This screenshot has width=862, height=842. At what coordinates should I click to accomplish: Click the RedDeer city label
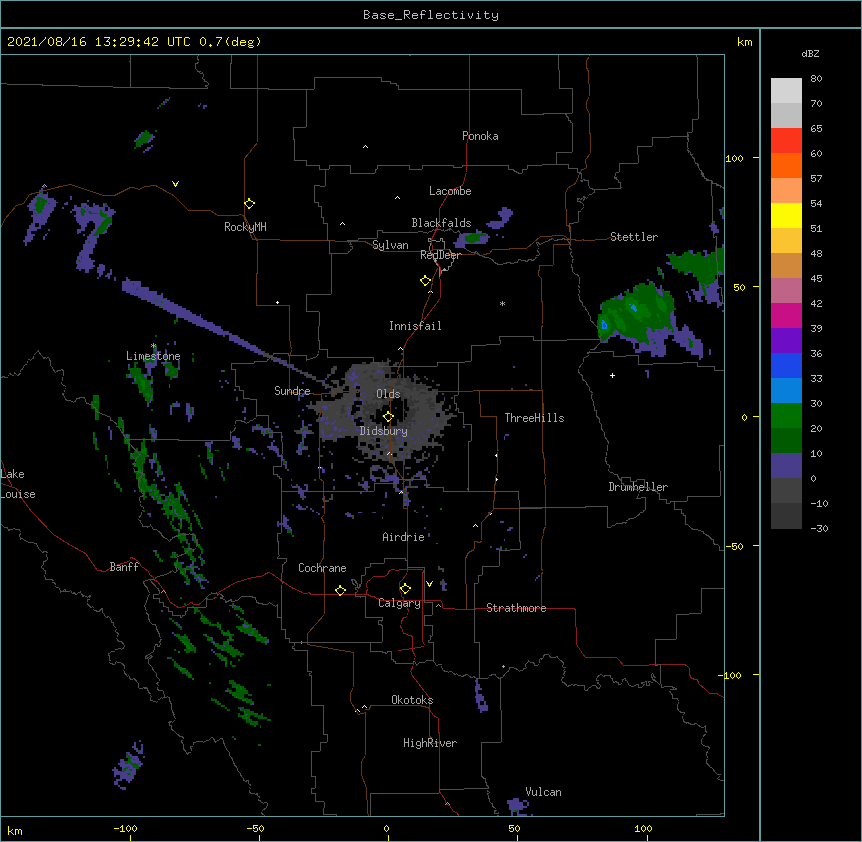pyautogui.click(x=440, y=255)
